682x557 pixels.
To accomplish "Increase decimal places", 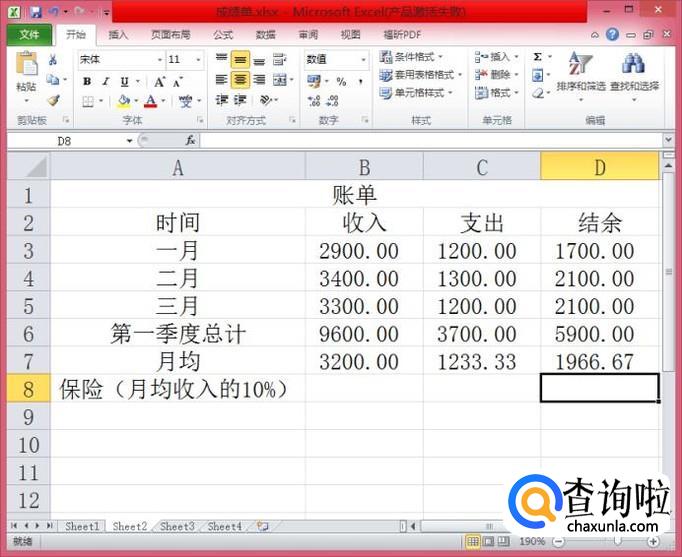I will click(314, 101).
